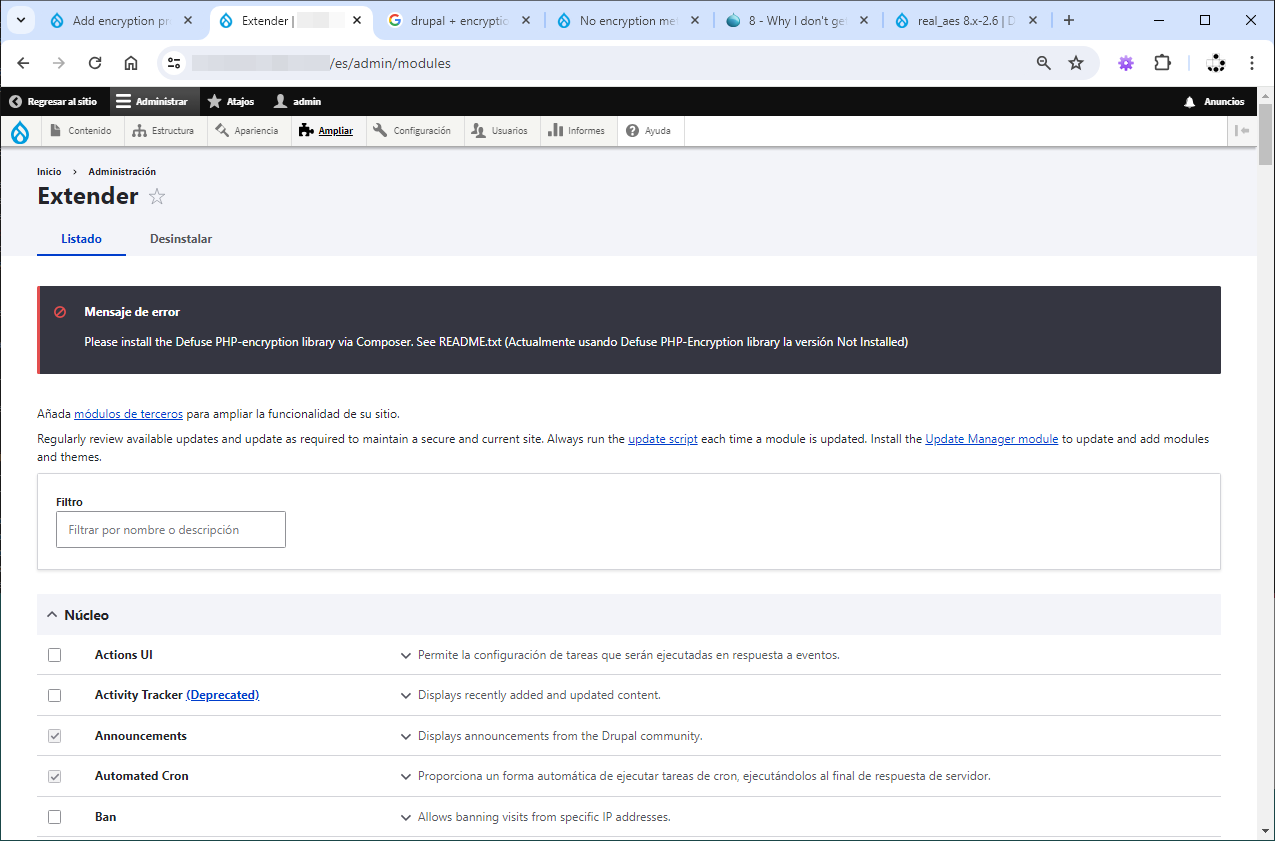This screenshot has width=1275, height=841.
Task: Open the tab search dropdown arrow
Action: click(20, 20)
